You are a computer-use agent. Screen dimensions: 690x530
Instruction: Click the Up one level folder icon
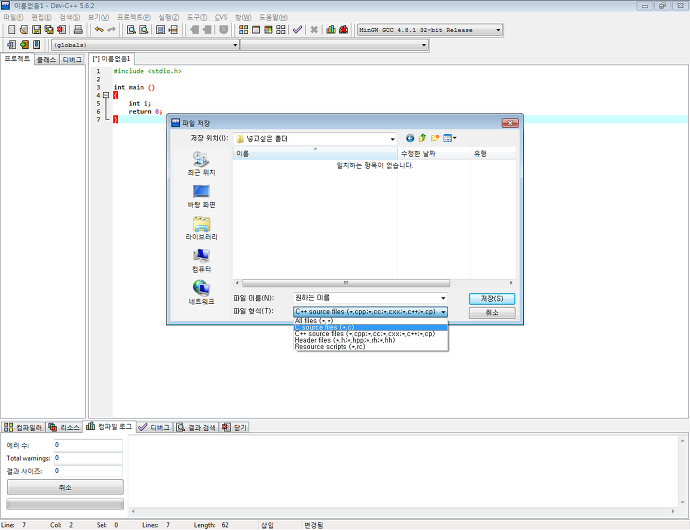tap(422, 138)
